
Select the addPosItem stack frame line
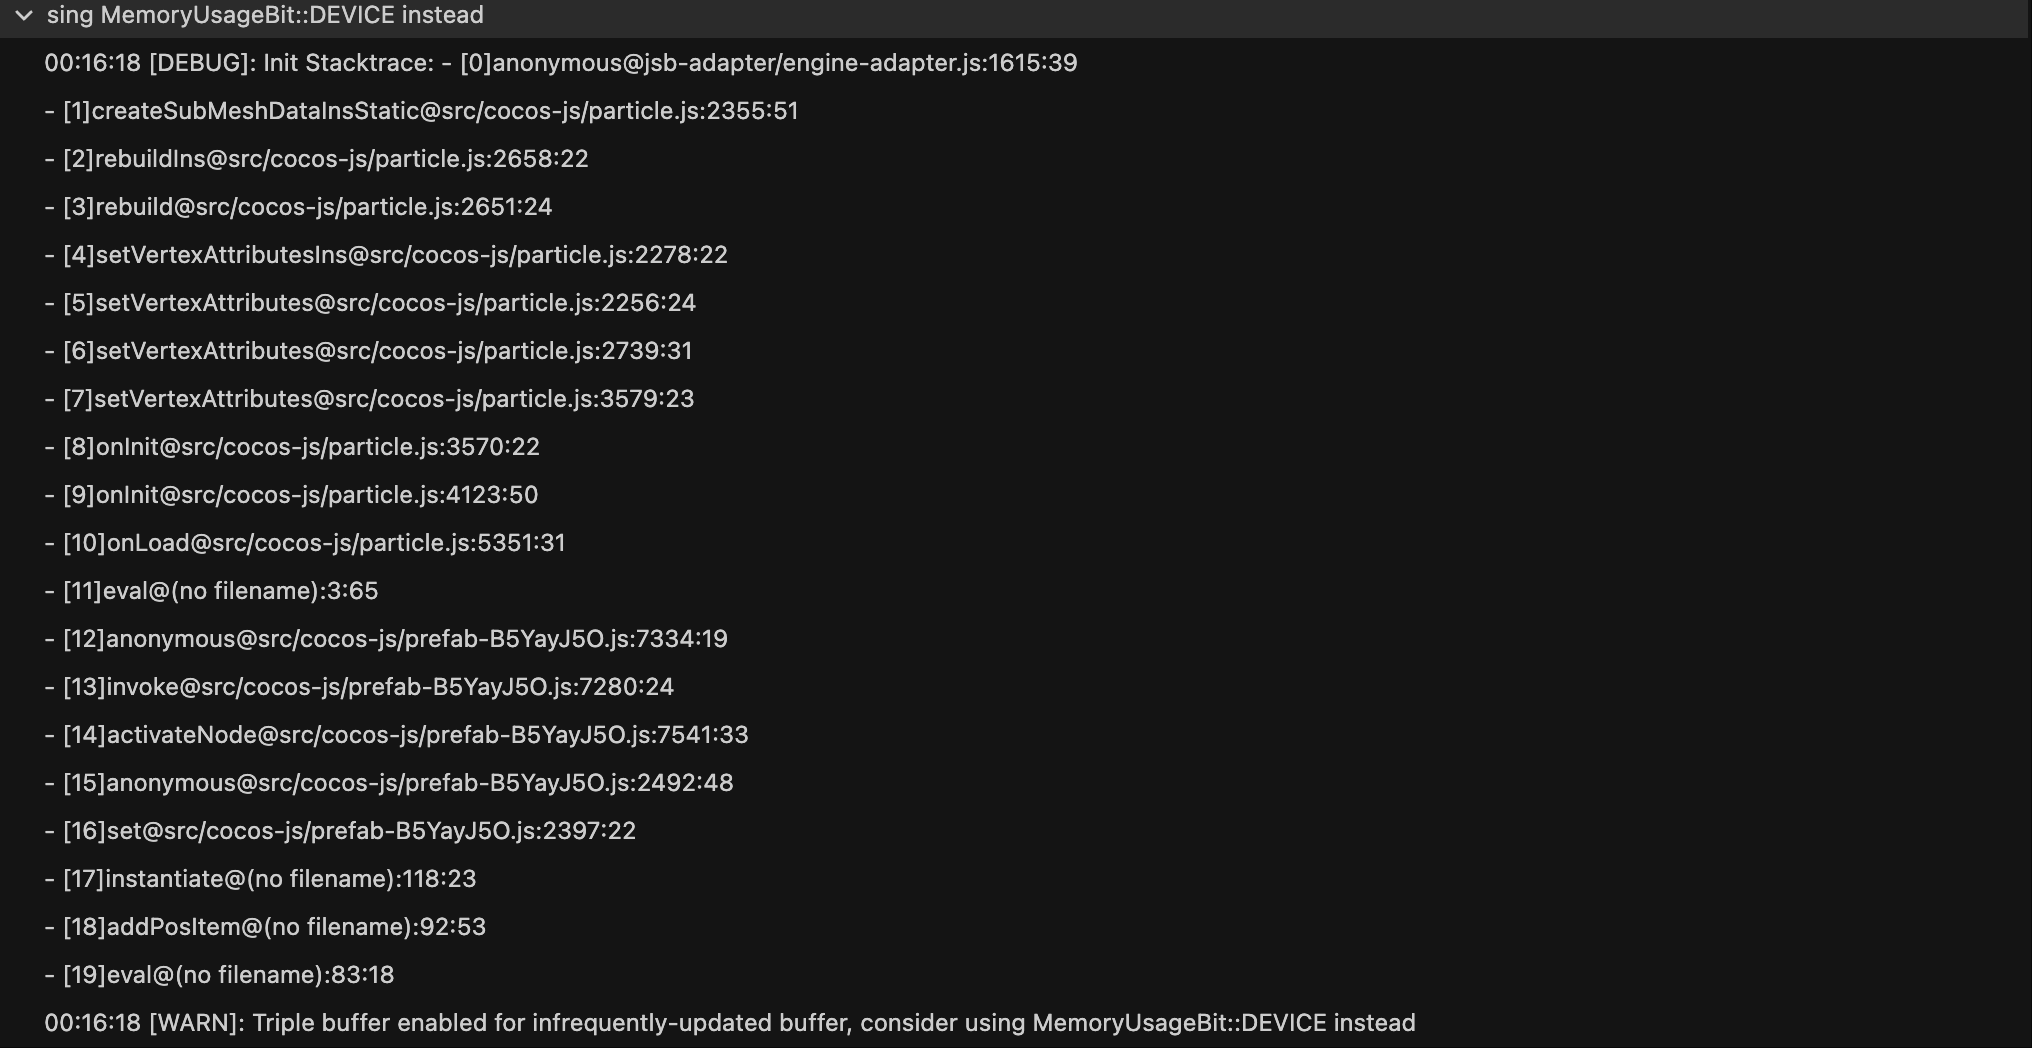point(265,927)
